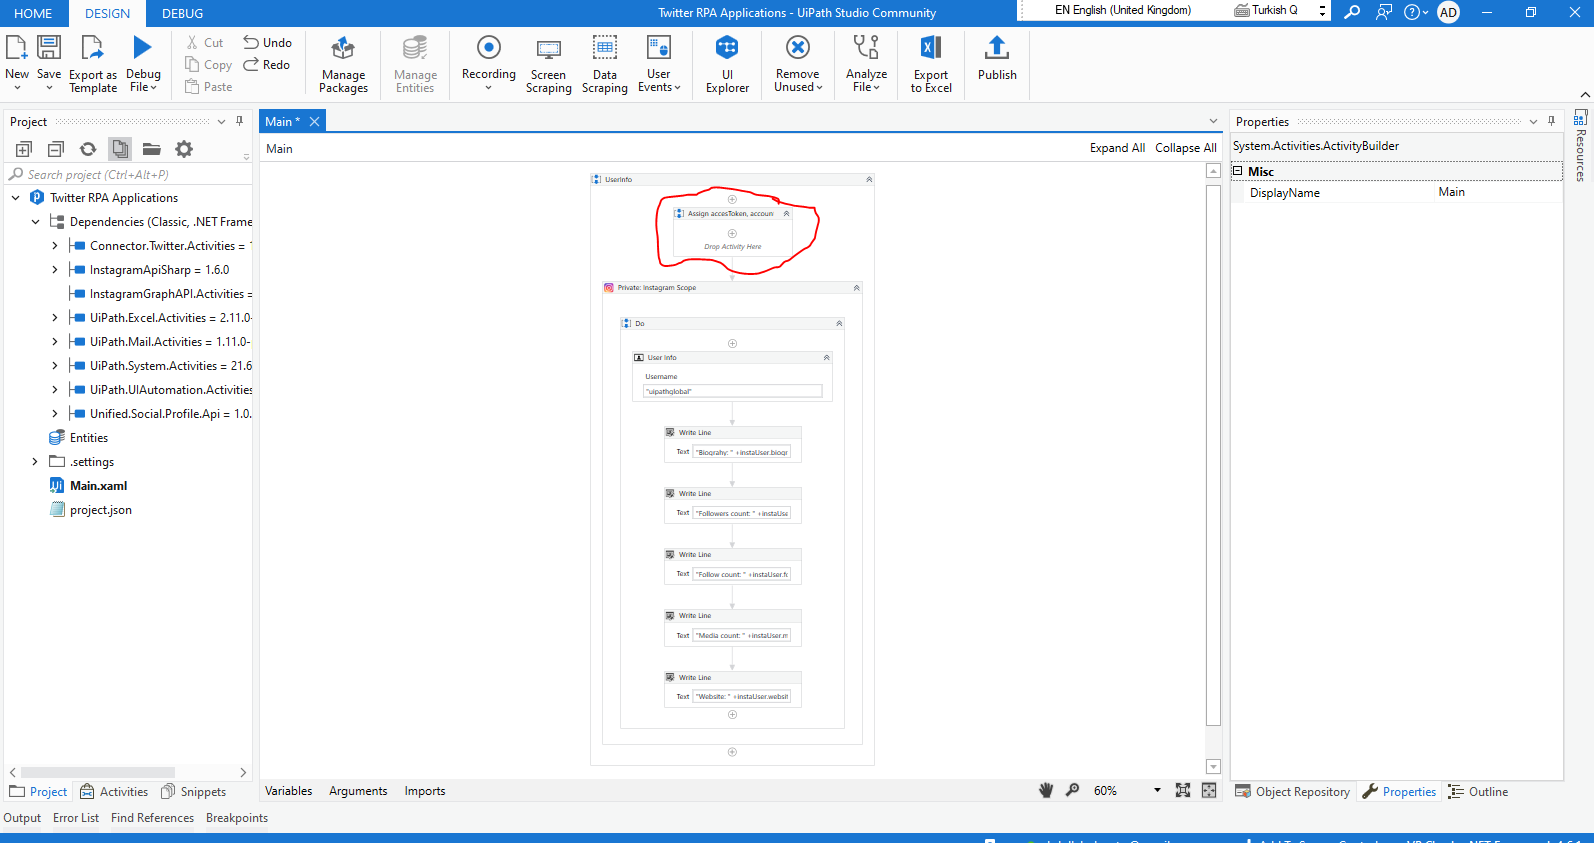Run Debug File with the play icon
The width and height of the screenshot is (1594, 843).
[143, 47]
